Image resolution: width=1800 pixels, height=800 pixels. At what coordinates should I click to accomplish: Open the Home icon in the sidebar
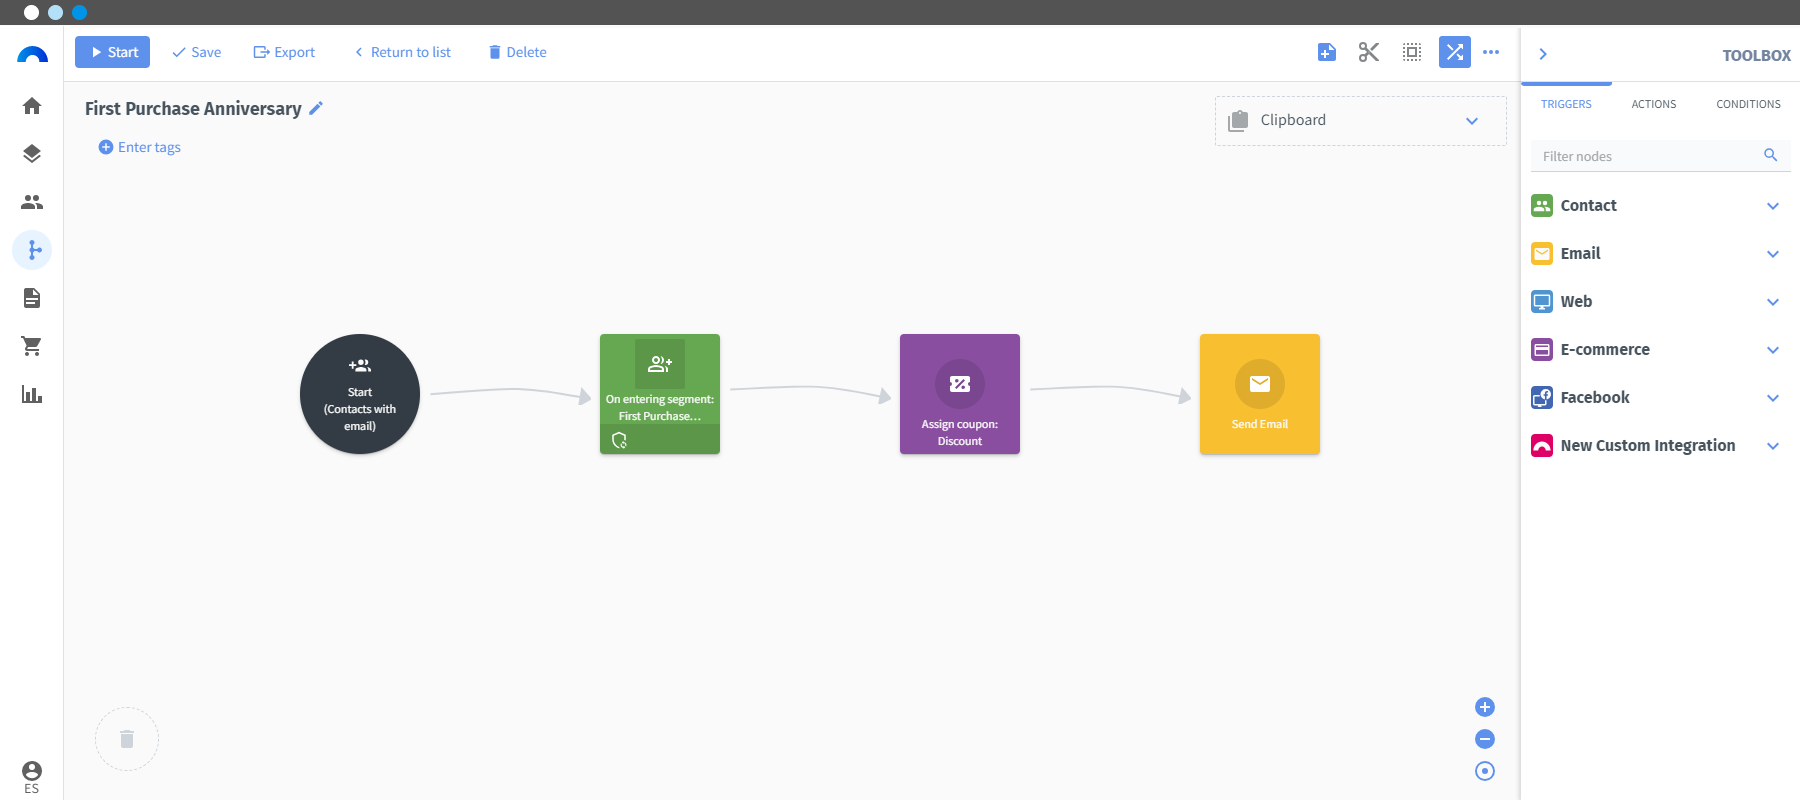[32, 106]
